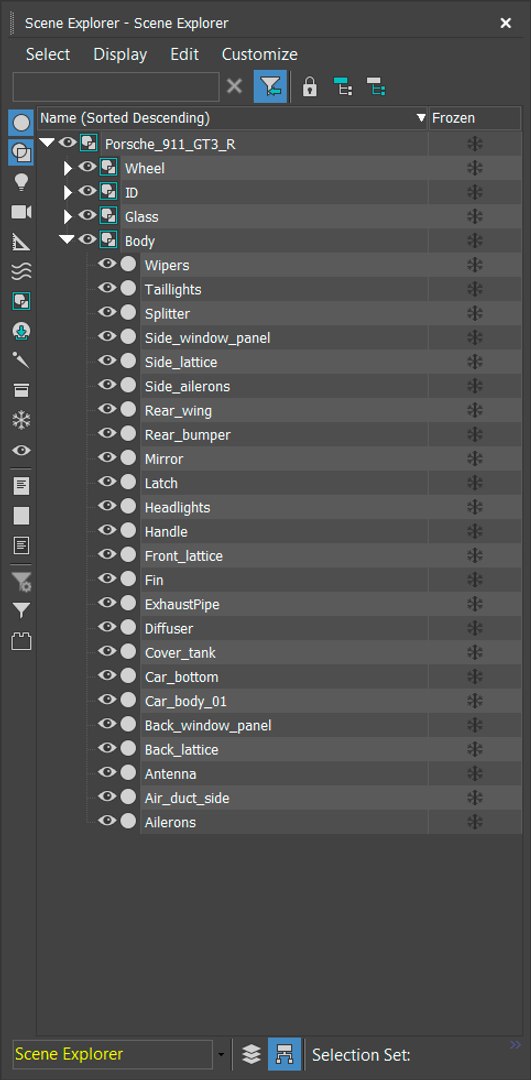Expand the Glass group

click(x=67, y=216)
